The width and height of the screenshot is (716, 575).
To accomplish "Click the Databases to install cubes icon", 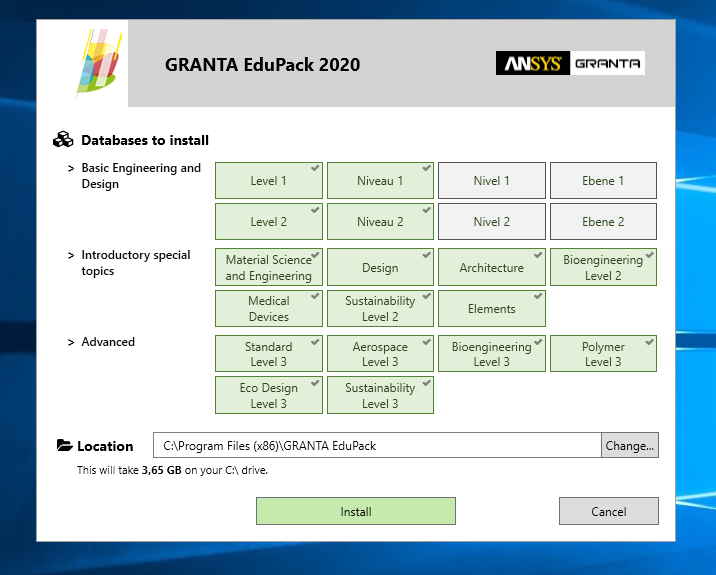I will (x=64, y=140).
